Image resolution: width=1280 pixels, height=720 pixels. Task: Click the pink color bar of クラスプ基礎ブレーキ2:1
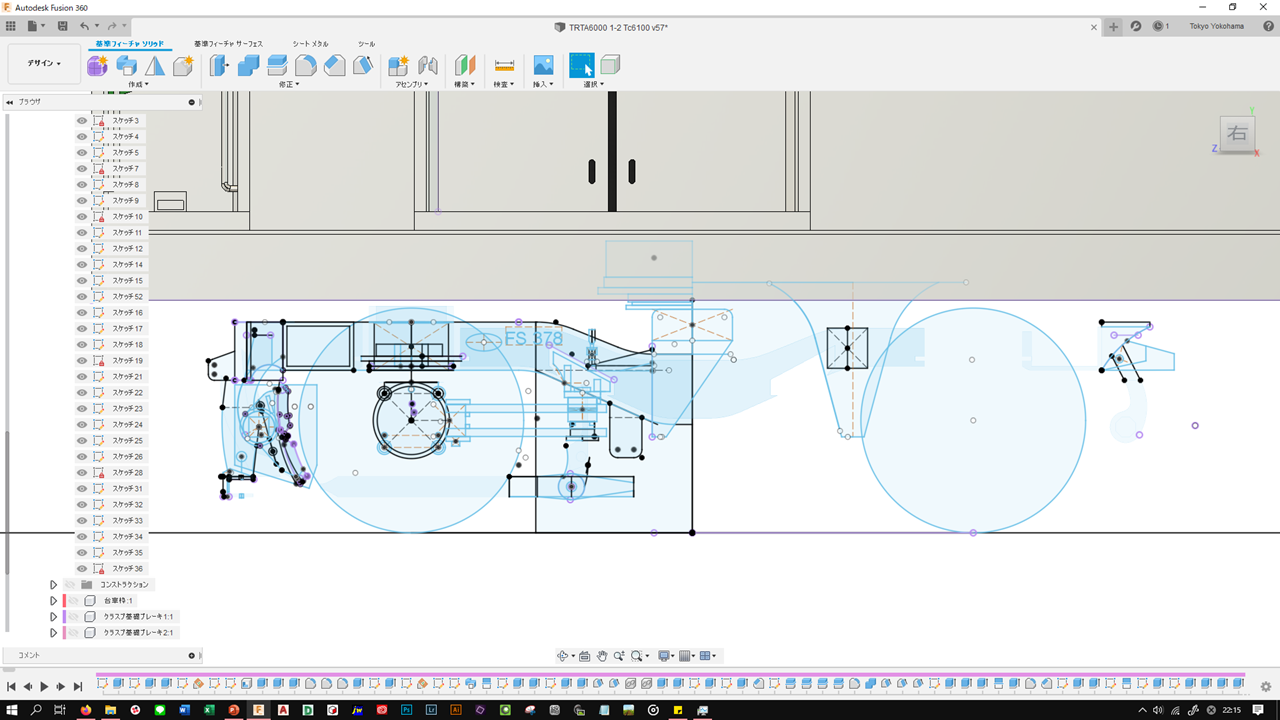coord(64,632)
